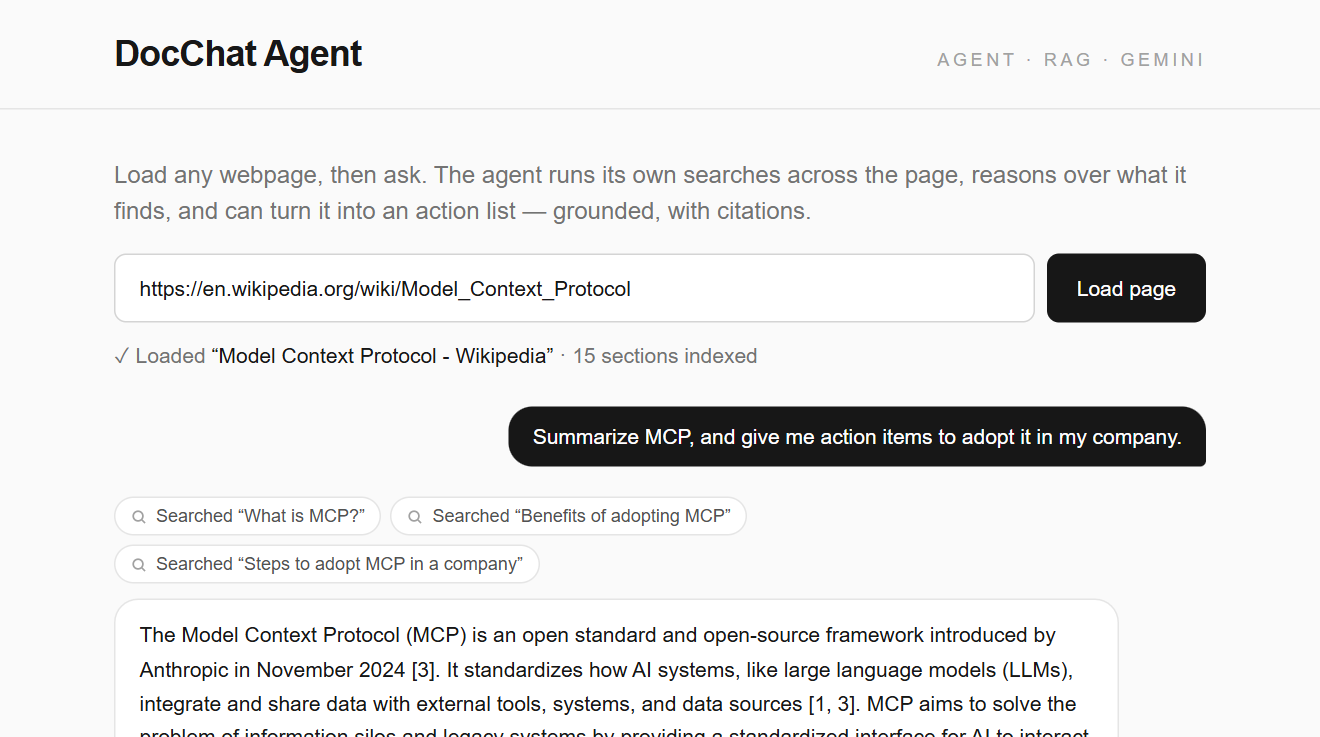The width and height of the screenshot is (1320, 737).
Task: Click the agent's answer paragraph about Anthropic
Action: [616, 670]
